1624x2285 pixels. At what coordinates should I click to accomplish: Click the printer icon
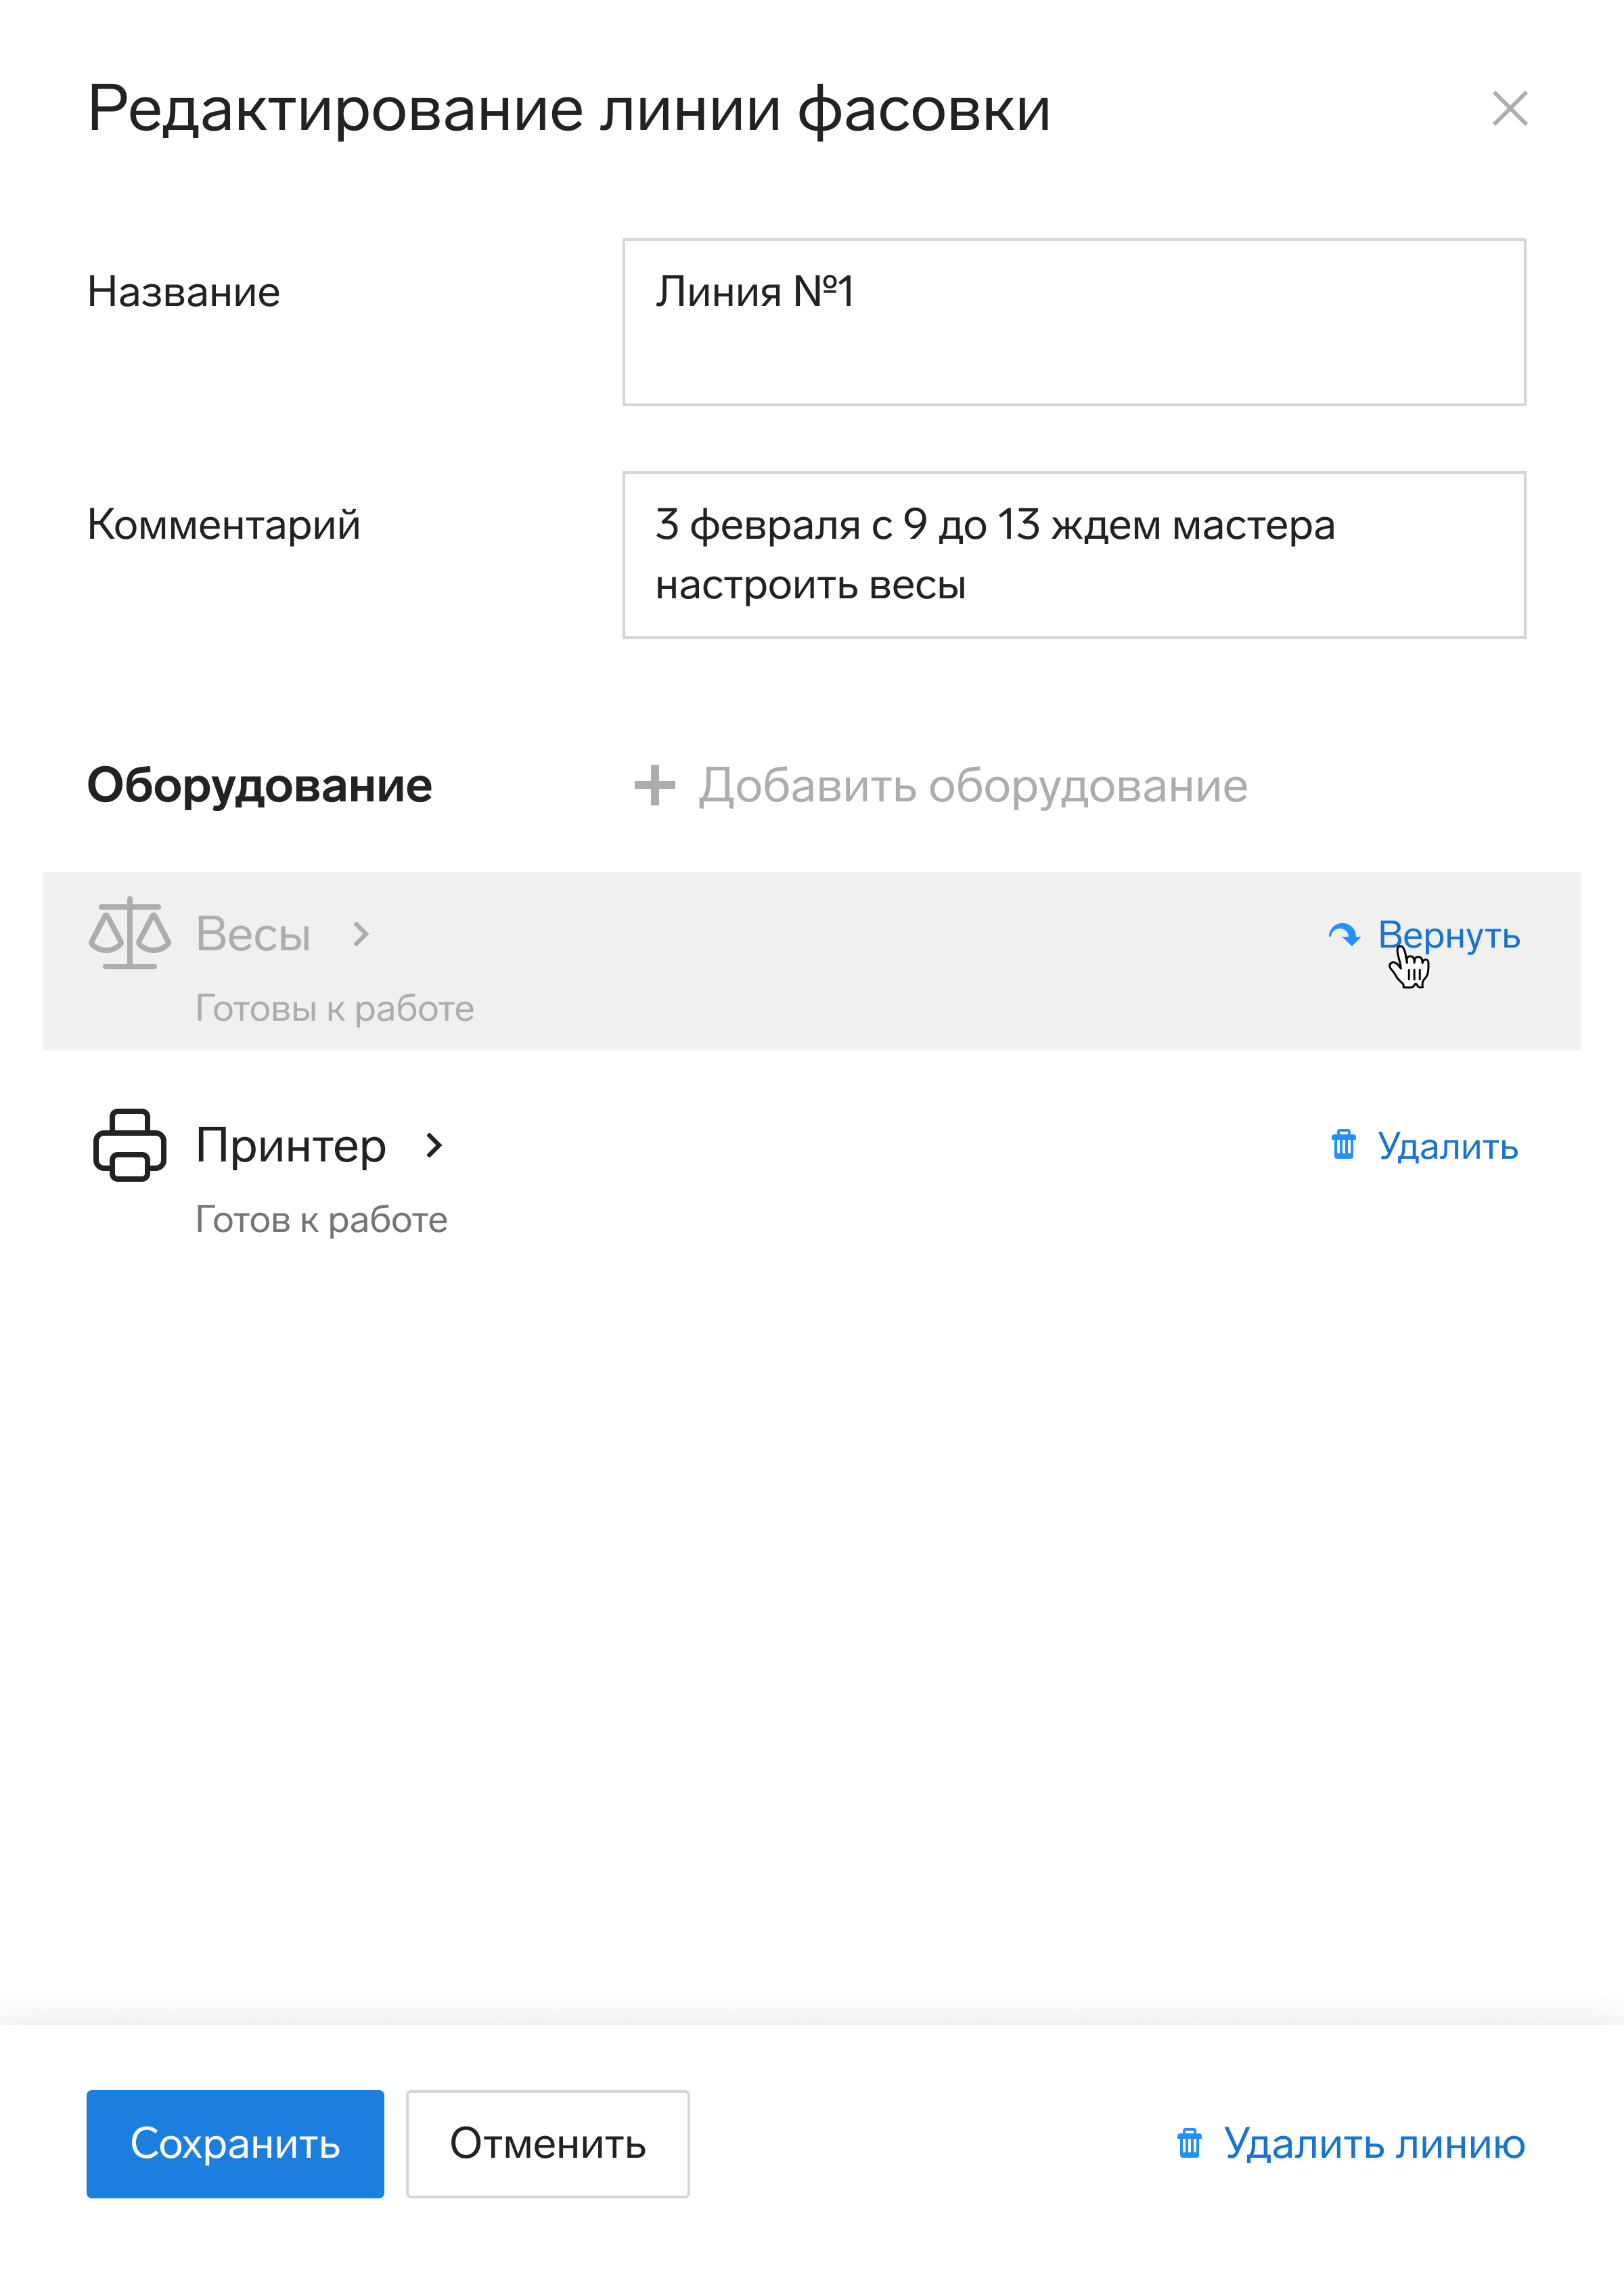[129, 1145]
